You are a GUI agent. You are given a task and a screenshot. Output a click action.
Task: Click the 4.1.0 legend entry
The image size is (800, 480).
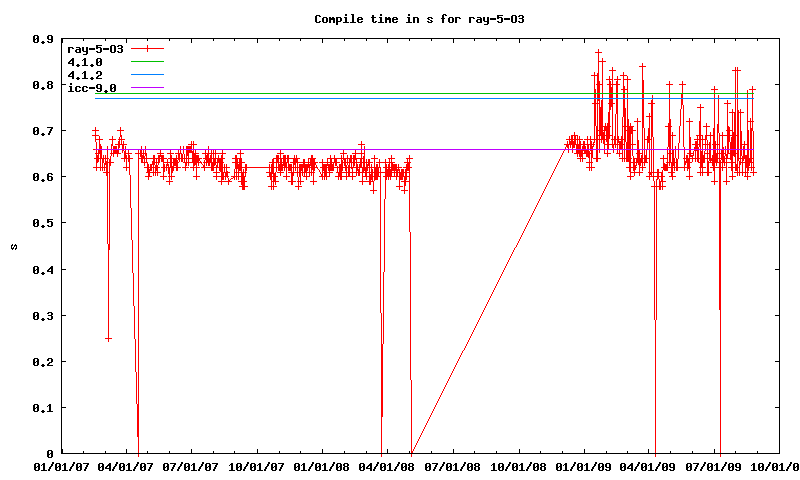(x=85, y=62)
